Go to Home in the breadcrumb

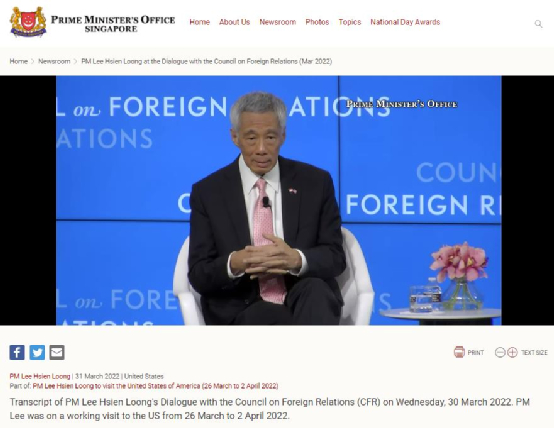pyautogui.click(x=19, y=61)
